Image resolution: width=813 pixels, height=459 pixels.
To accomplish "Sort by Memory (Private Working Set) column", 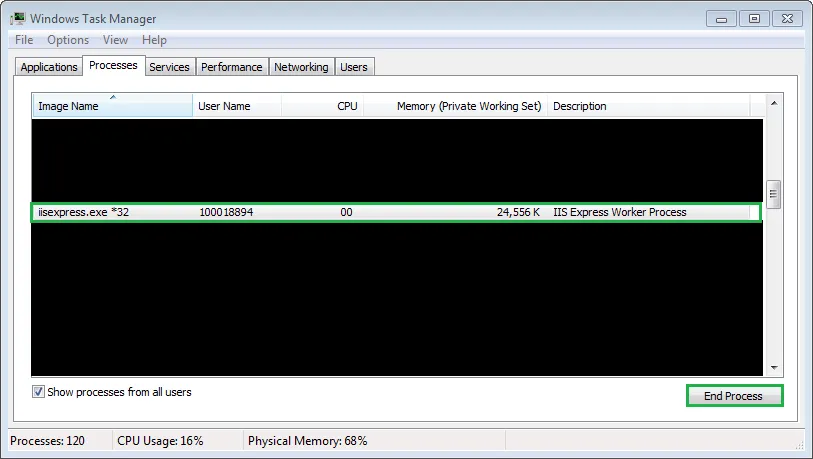I will tap(455, 106).
